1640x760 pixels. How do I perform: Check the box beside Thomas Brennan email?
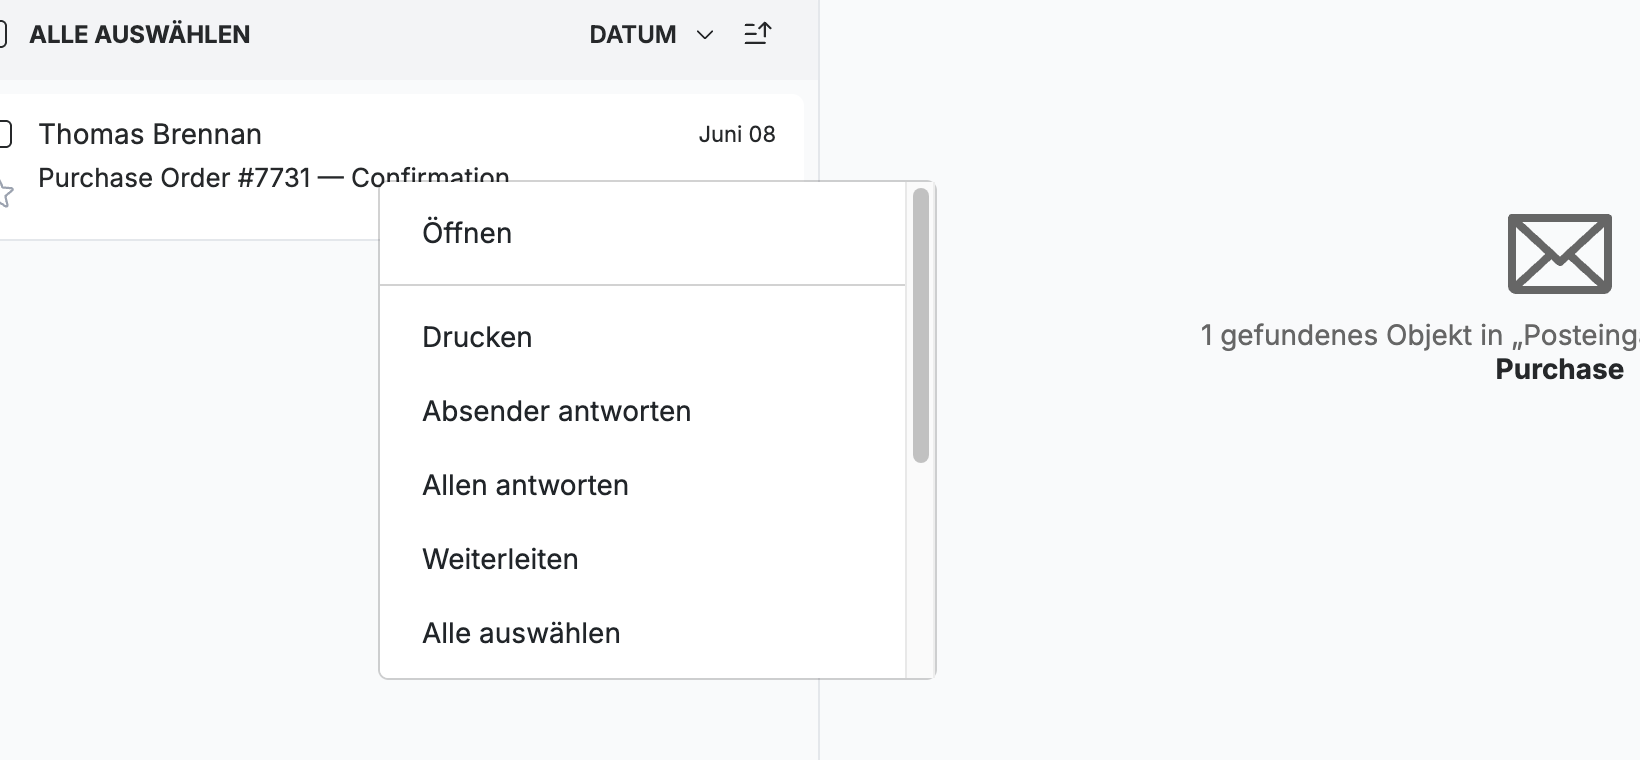(5, 134)
